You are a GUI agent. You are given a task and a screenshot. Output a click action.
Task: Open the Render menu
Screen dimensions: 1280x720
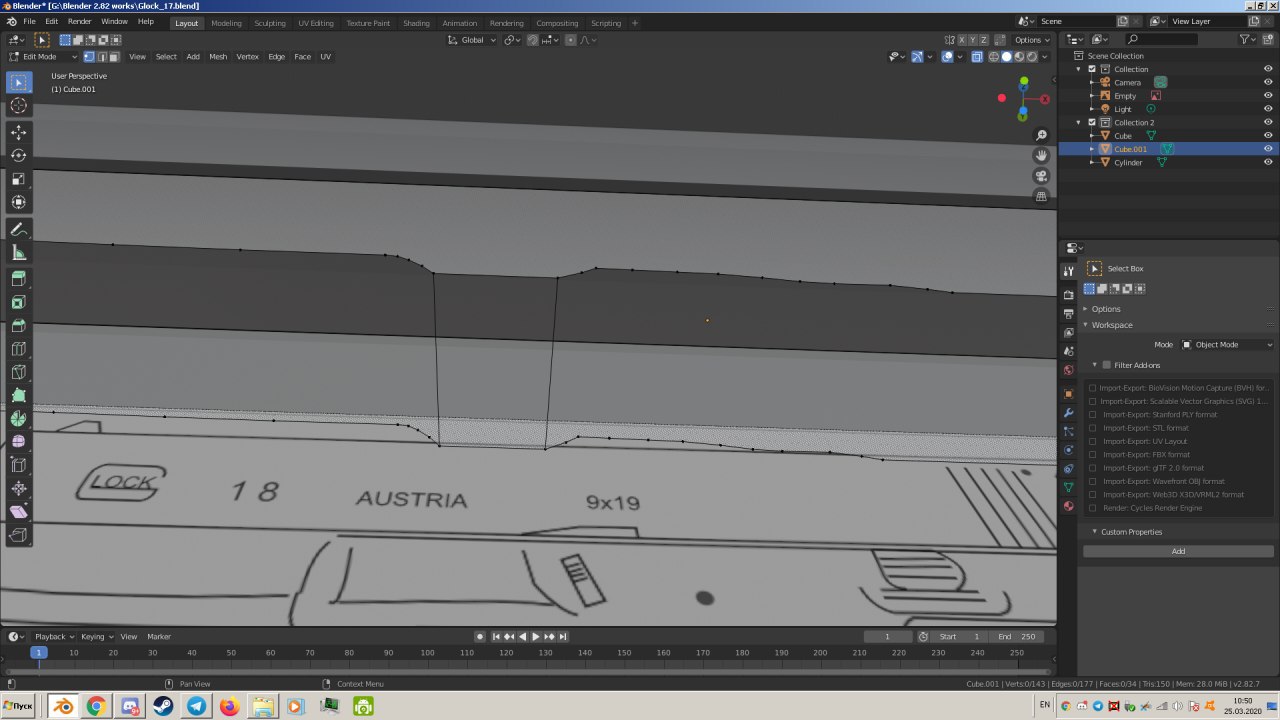click(x=79, y=22)
